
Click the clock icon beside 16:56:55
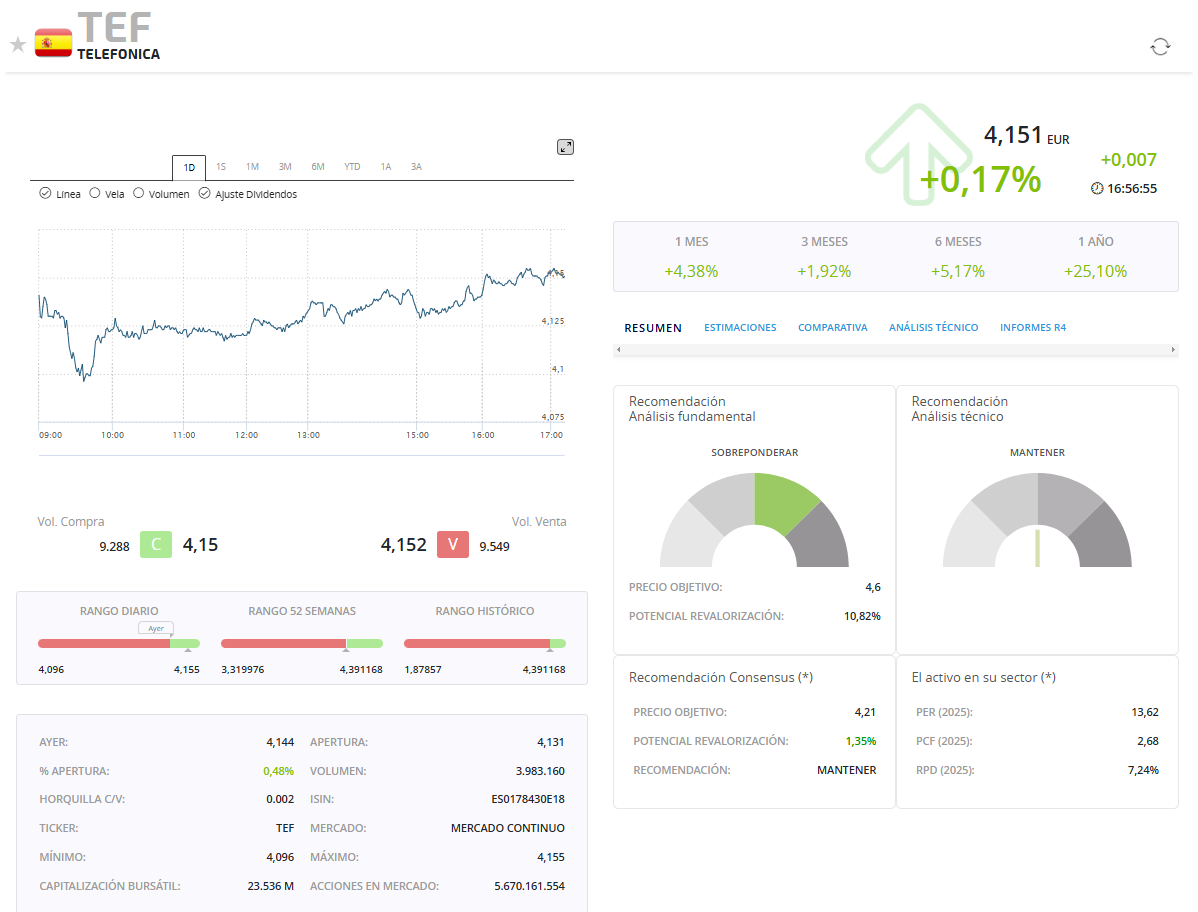coord(1097,189)
